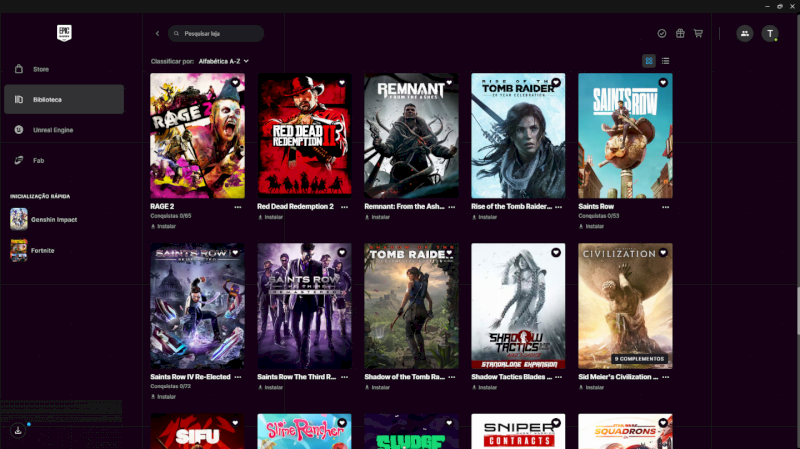800x449 pixels.
Task: Click Instalar under Saints Row
Action: (592, 226)
